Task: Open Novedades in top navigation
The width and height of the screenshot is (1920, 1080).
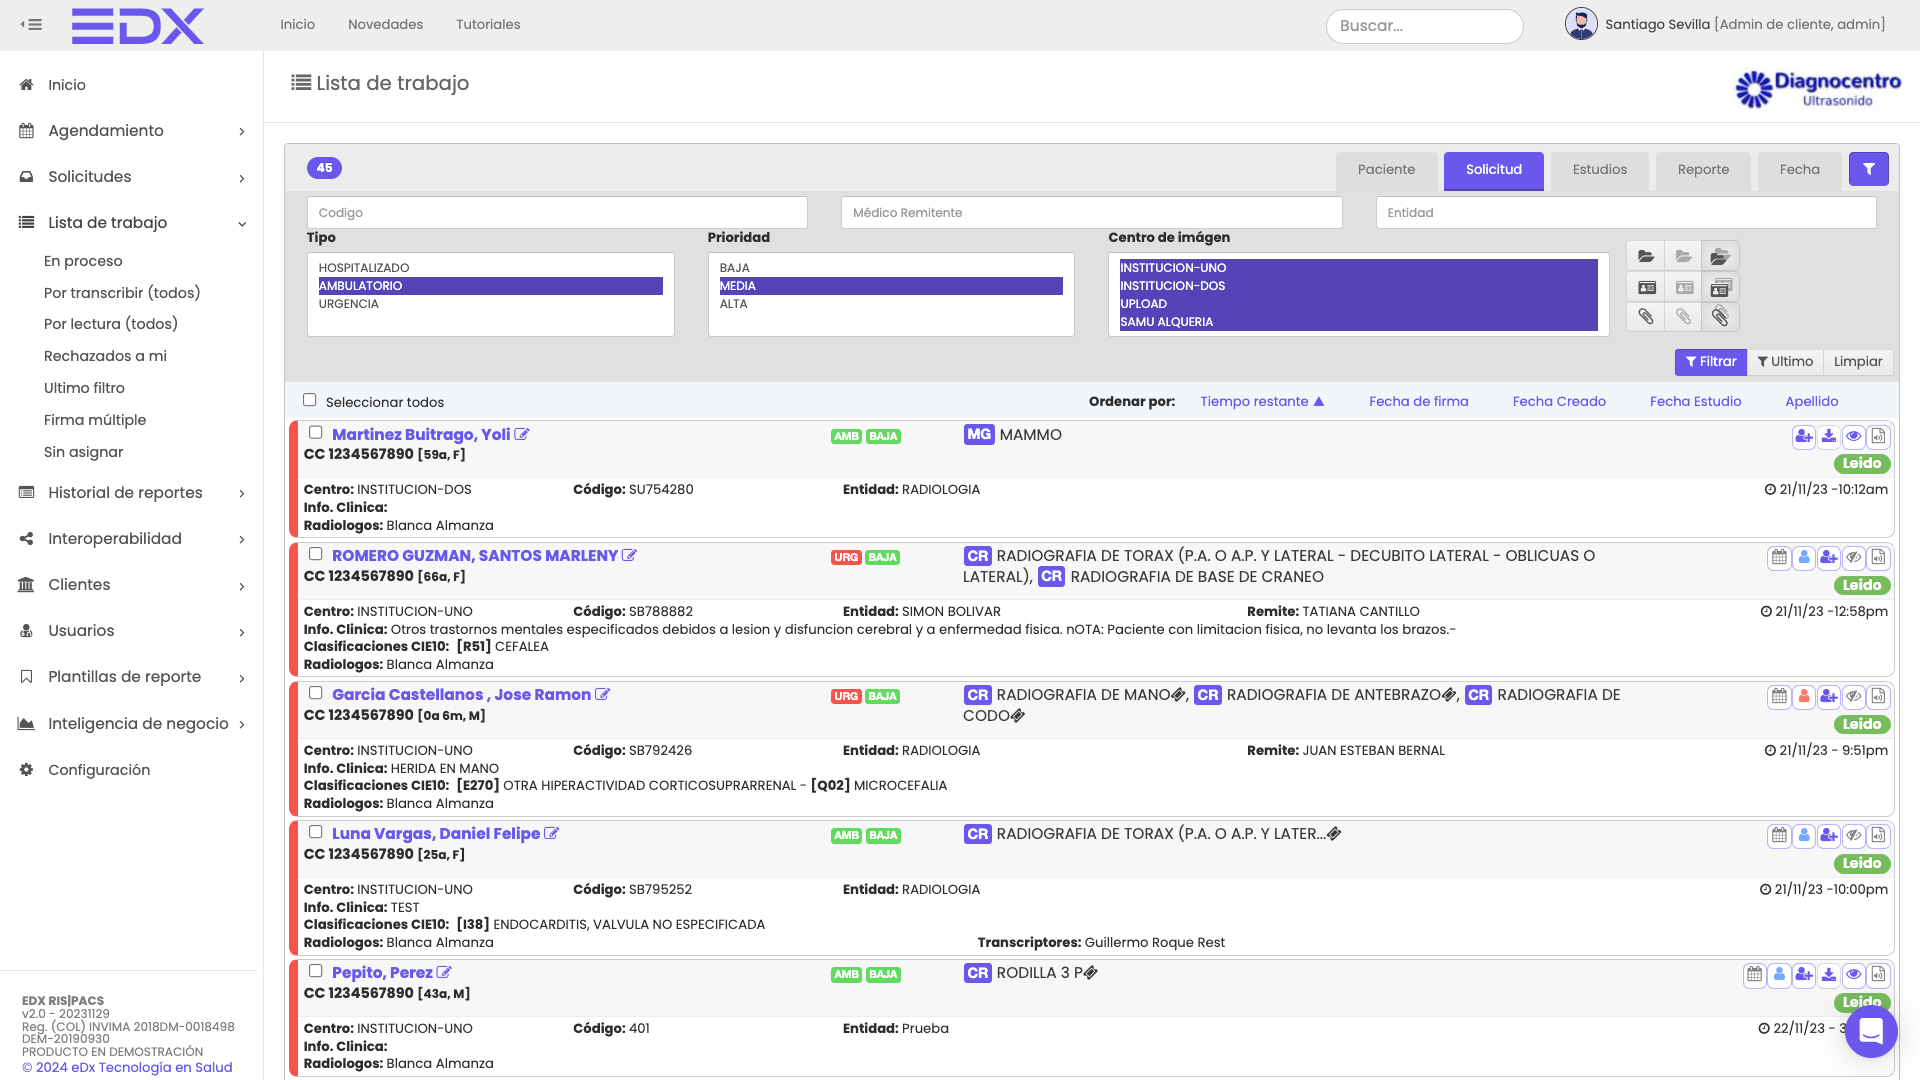Action: click(385, 24)
